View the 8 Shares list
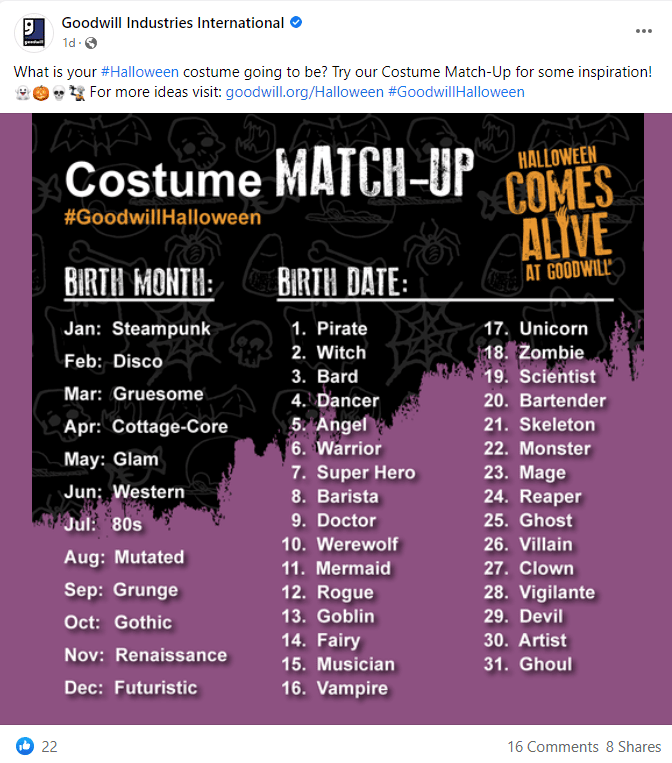 tap(633, 746)
